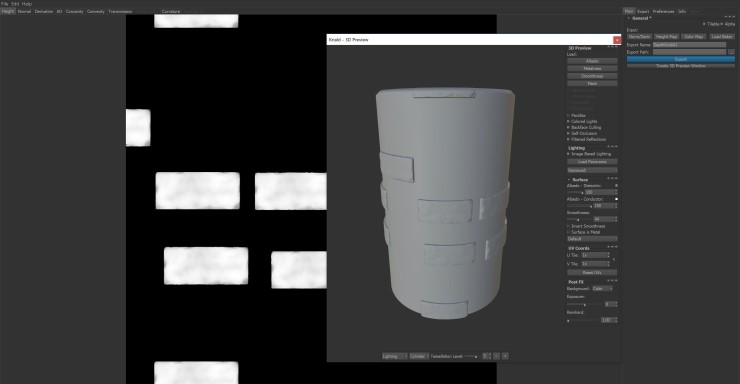Screen dimensions: 740x384
Task: Switch to the Convexity map tab
Action: click(x=96, y=11)
